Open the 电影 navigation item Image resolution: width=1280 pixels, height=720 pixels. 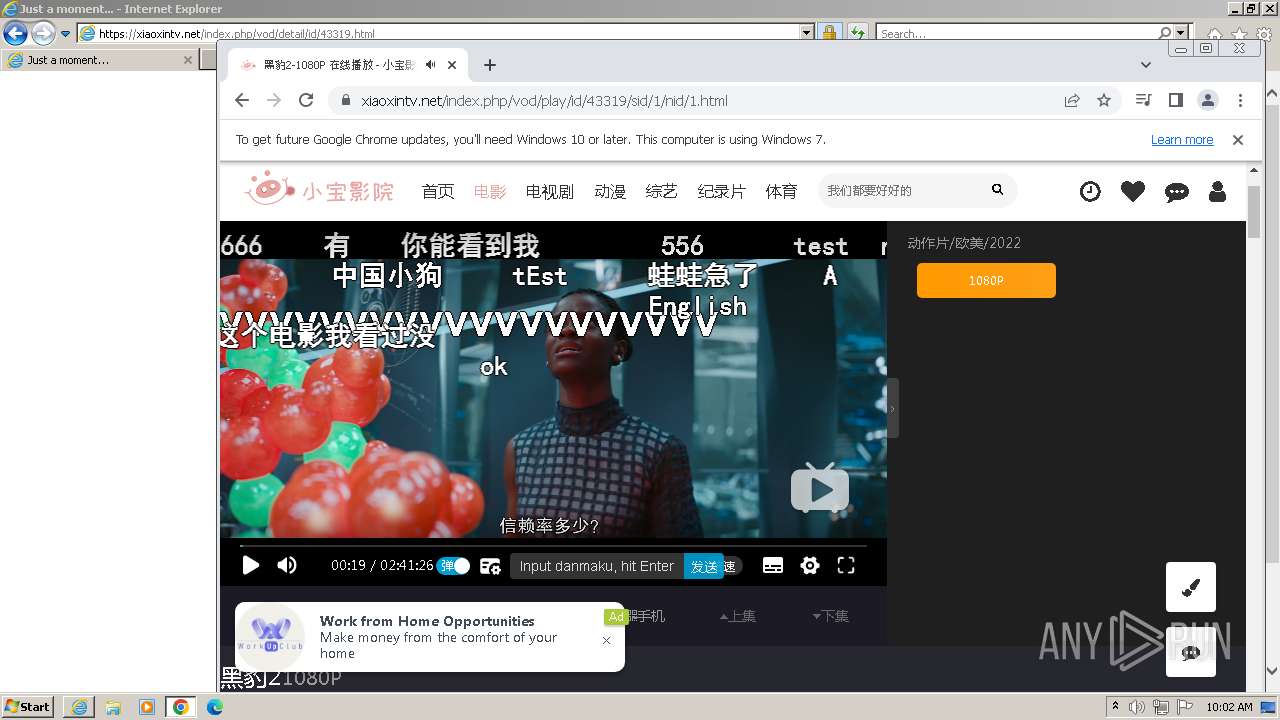coord(490,191)
